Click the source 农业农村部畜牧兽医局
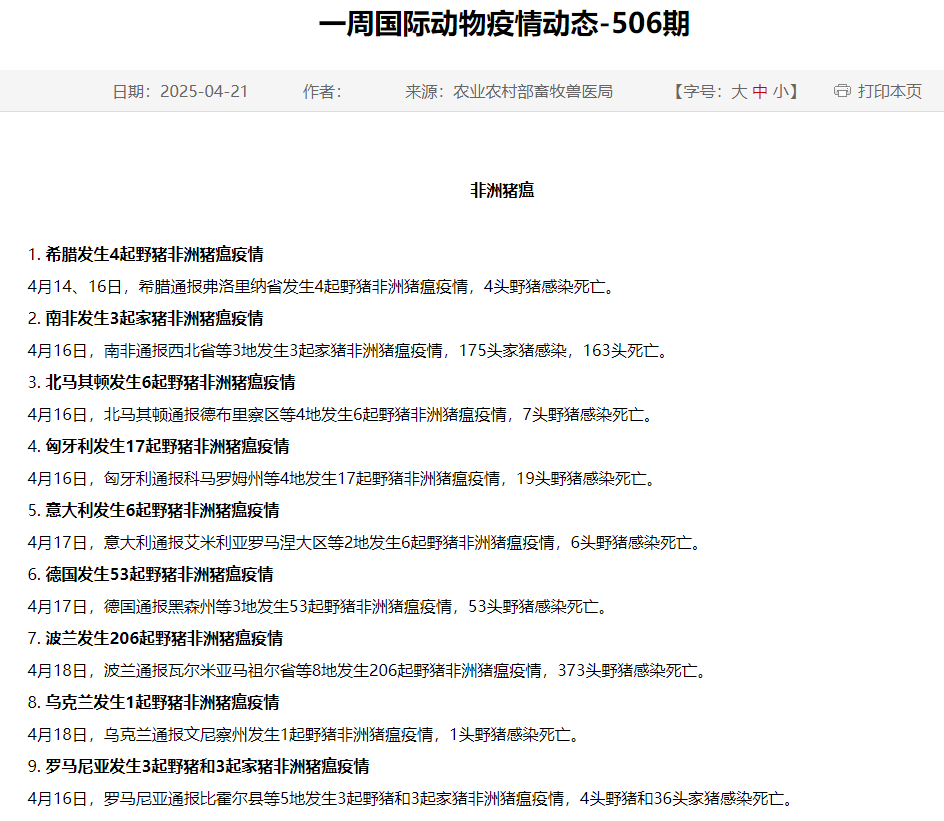The image size is (944, 821). click(533, 91)
